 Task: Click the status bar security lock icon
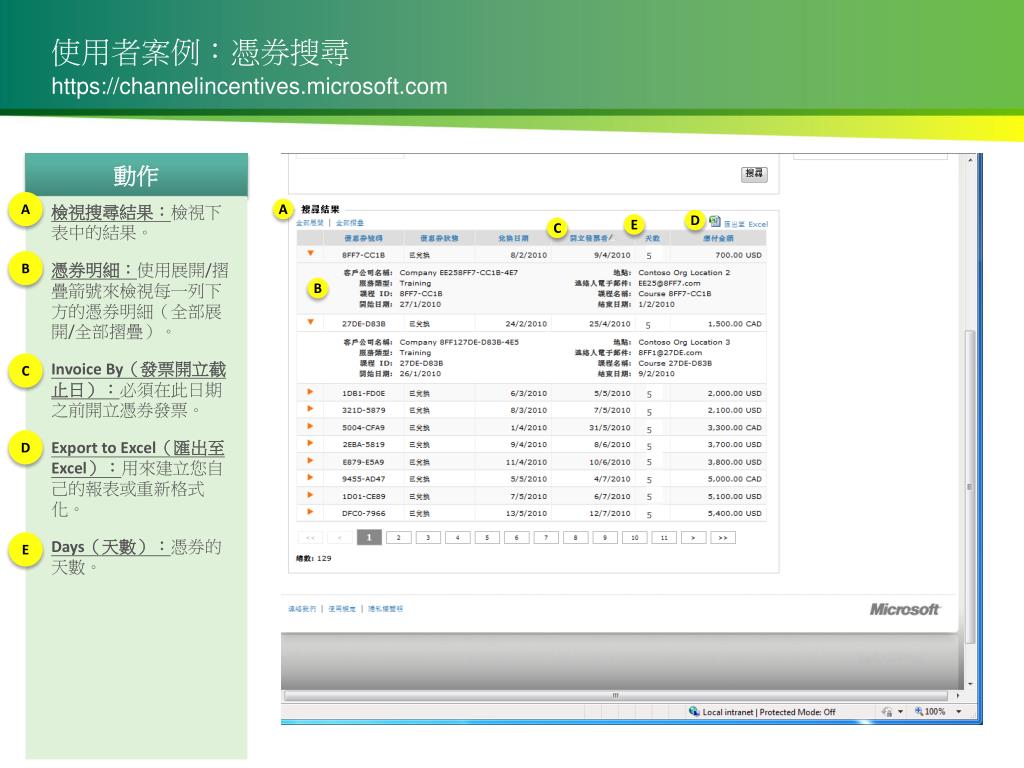tap(887, 711)
